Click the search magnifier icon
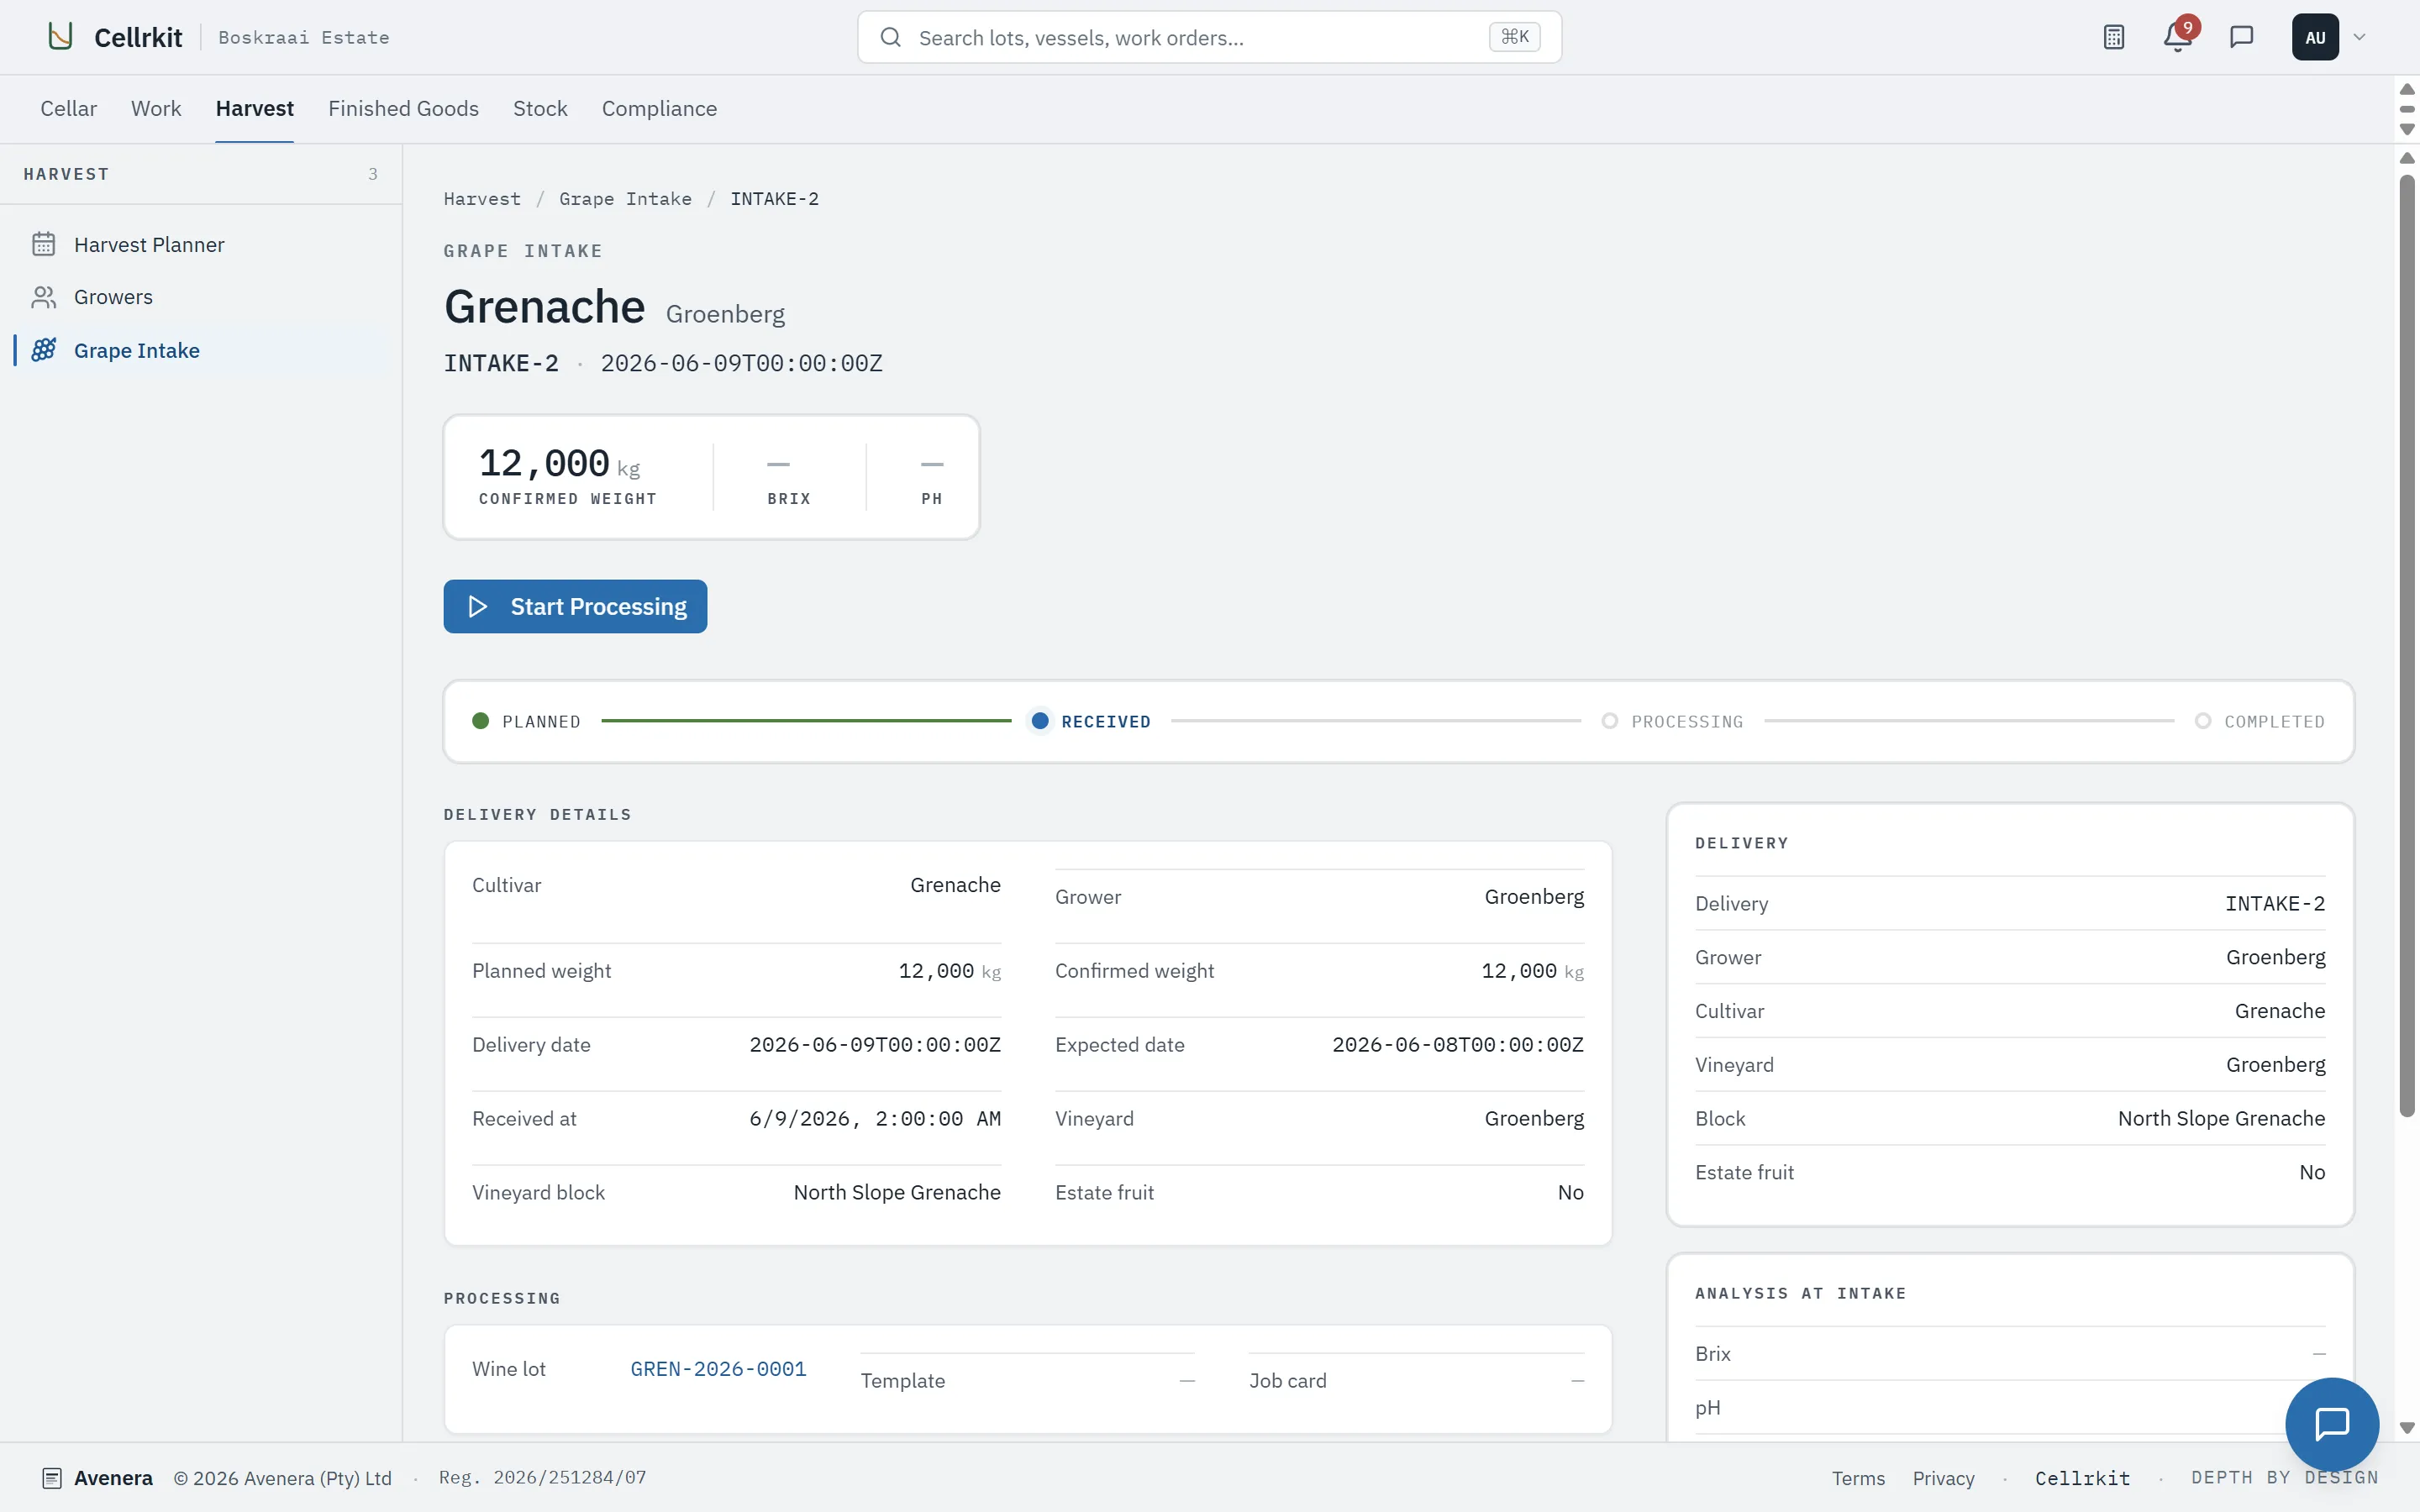Image resolution: width=2420 pixels, height=1512 pixels. tap(890, 37)
